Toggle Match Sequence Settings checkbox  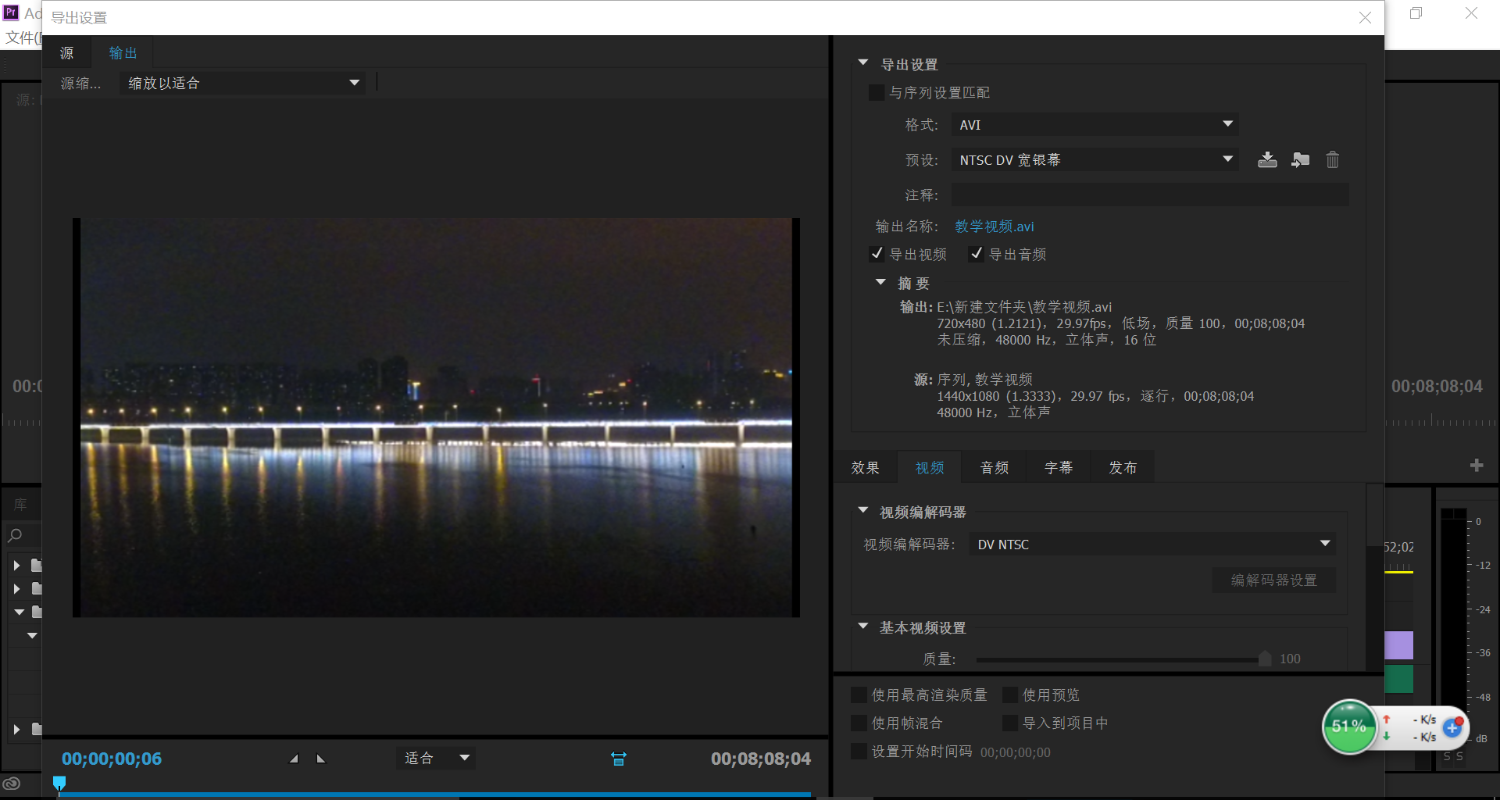pos(877,93)
